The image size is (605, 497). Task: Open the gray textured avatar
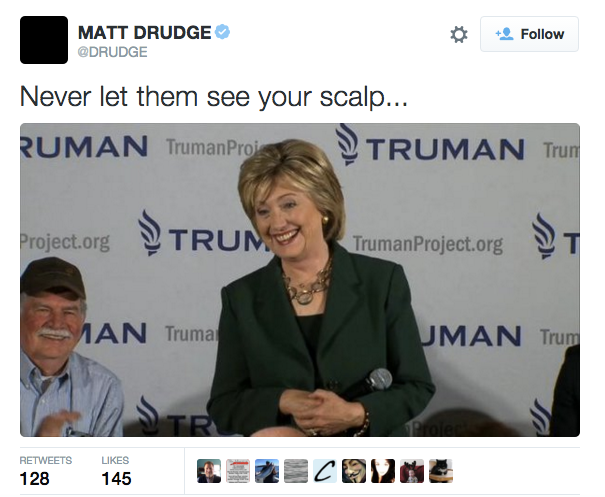click(296, 471)
